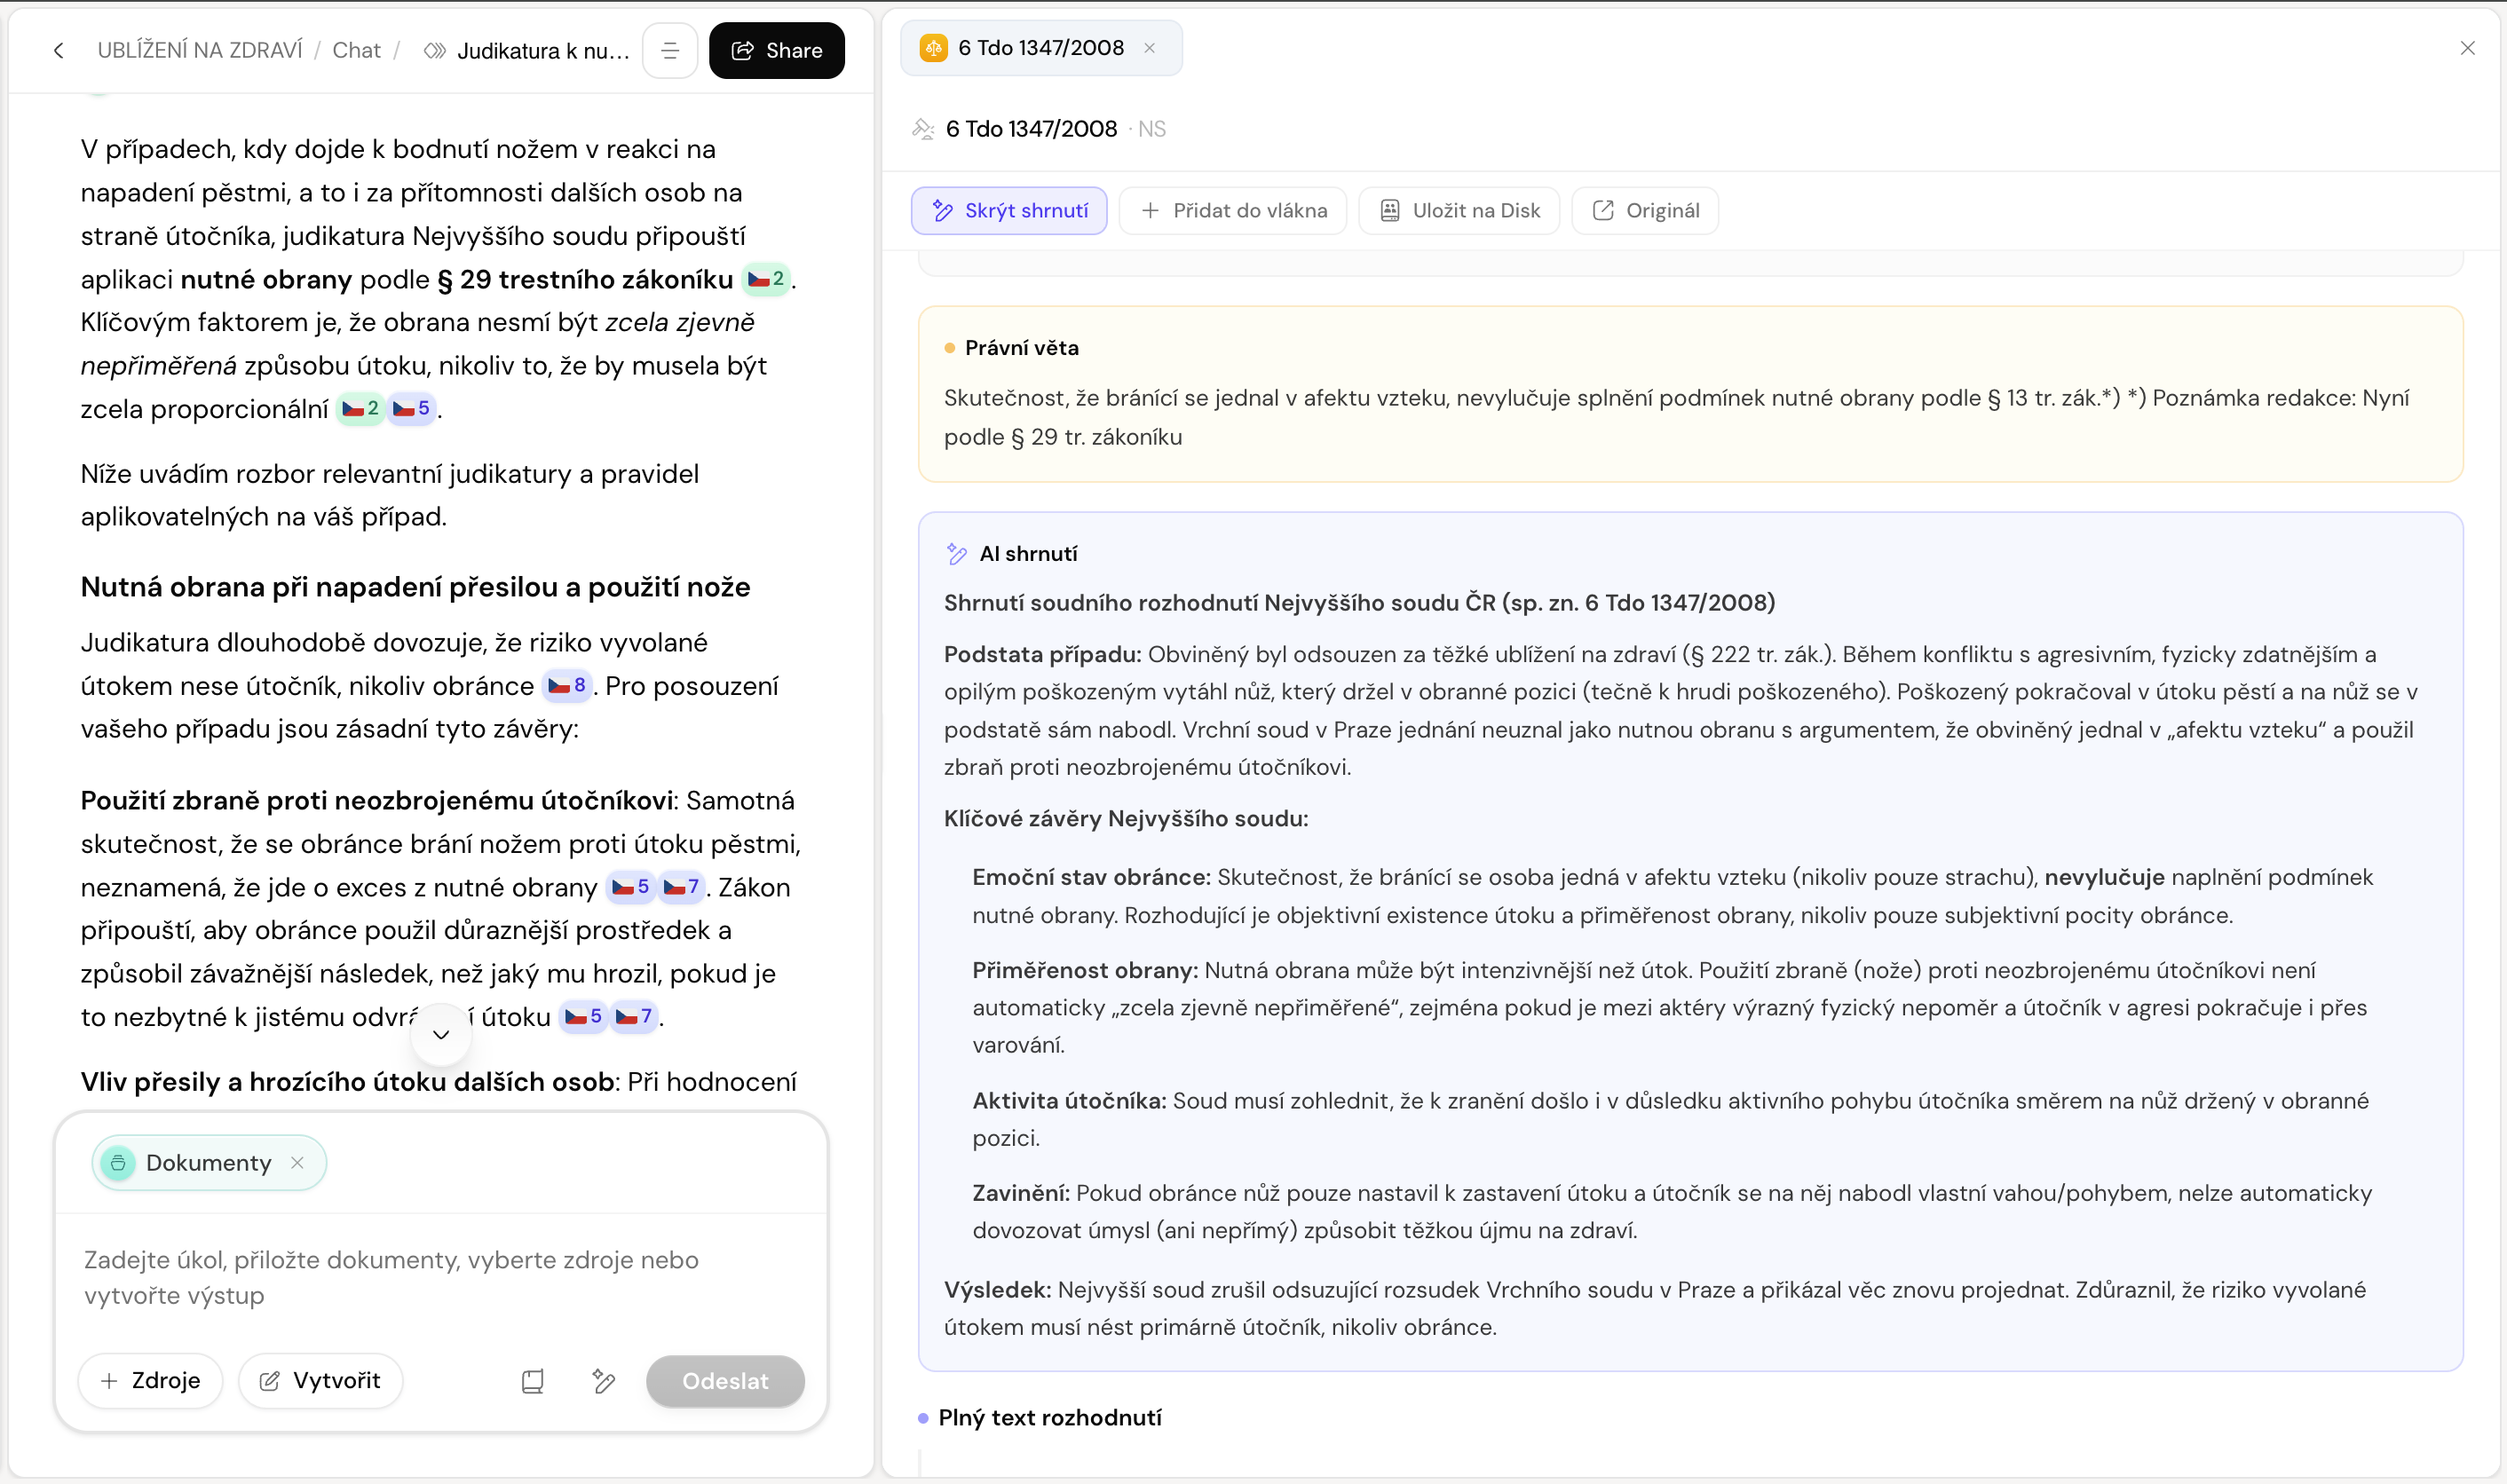Click the 'Zavinění:' label in the summary
This screenshot has height=1484, width=2507.
coord(1021,1193)
